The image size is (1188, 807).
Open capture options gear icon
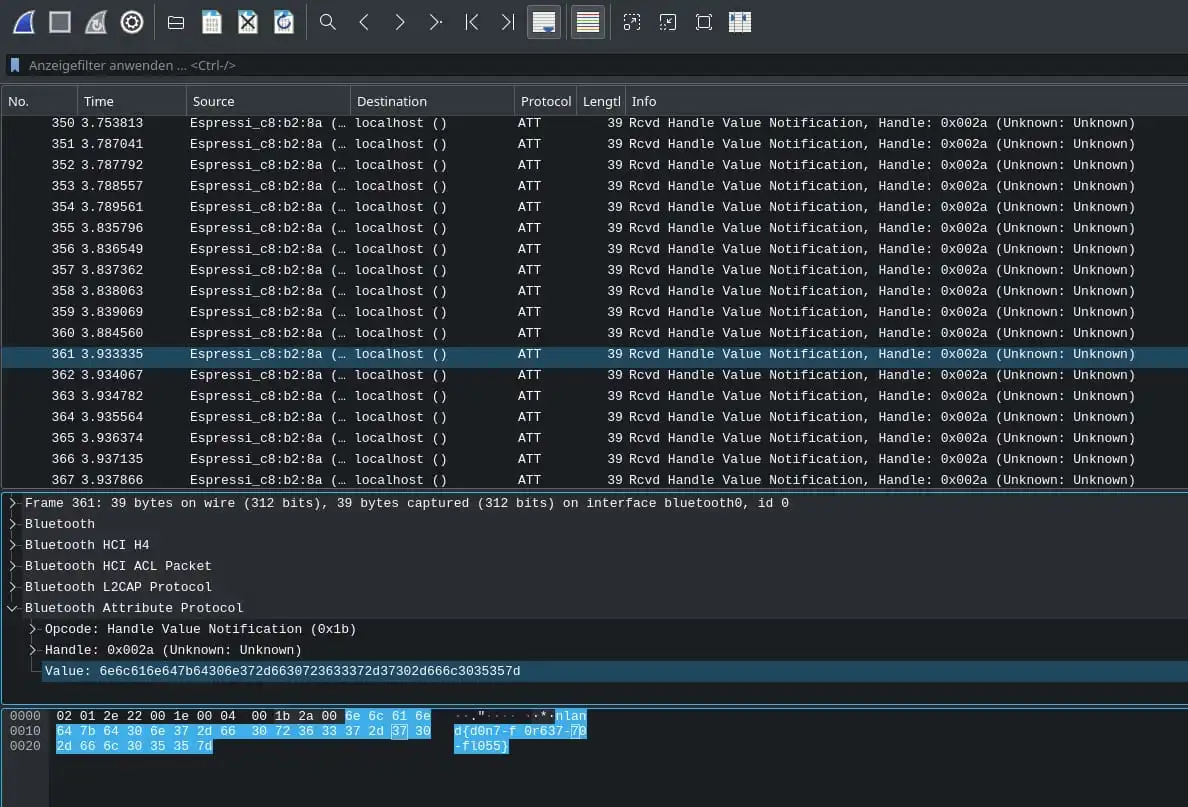coord(132,22)
